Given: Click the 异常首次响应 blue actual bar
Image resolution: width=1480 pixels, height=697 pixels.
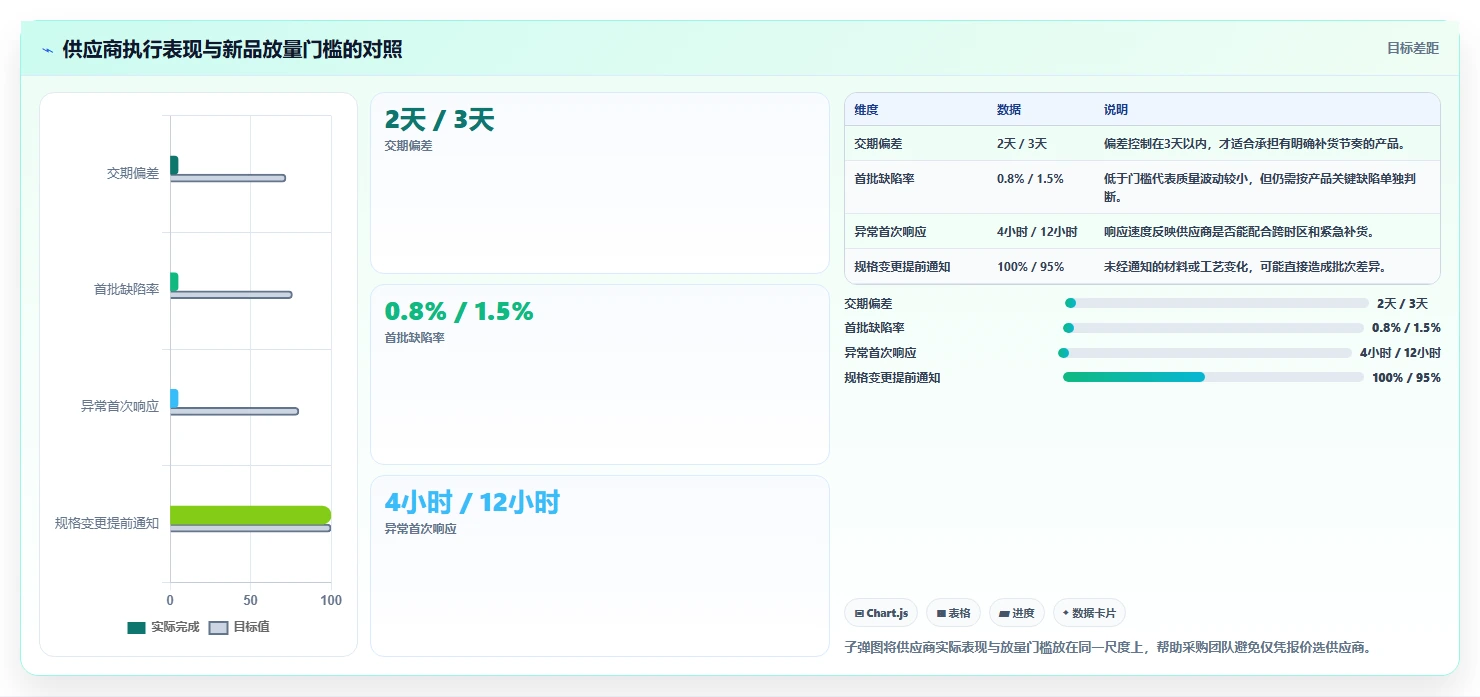Looking at the screenshot, I should point(174,398).
